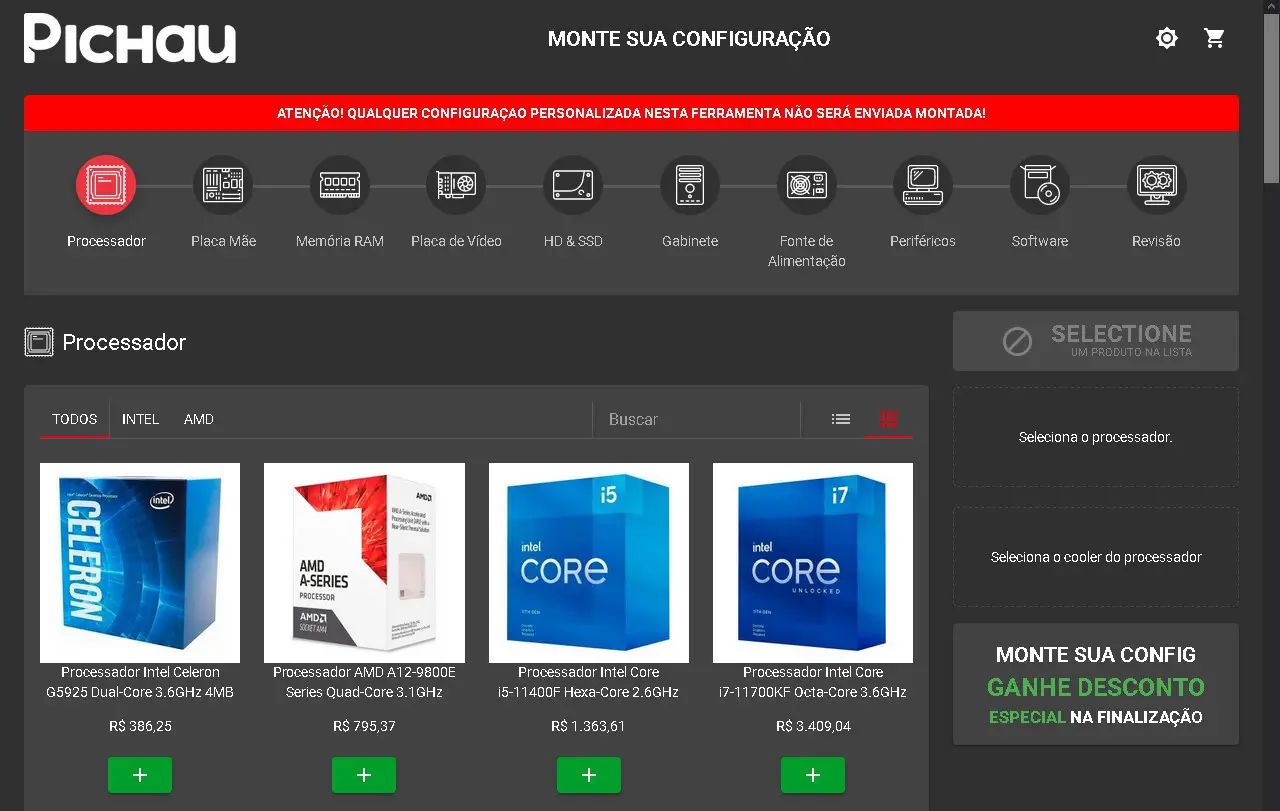This screenshot has width=1280, height=811.
Task: Click the 'Seleciona o cooler do processador' slot
Action: pyautogui.click(x=1096, y=557)
